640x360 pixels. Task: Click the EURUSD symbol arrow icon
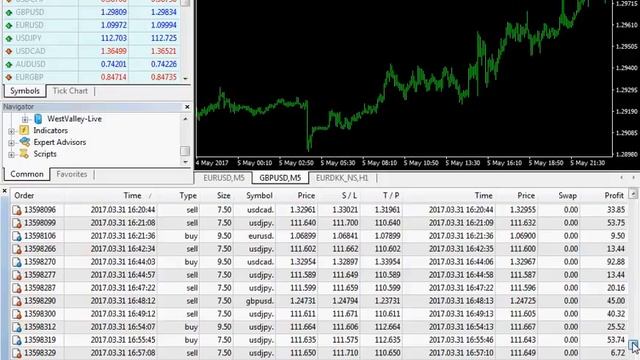pyautogui.click(x=9, y=25)
